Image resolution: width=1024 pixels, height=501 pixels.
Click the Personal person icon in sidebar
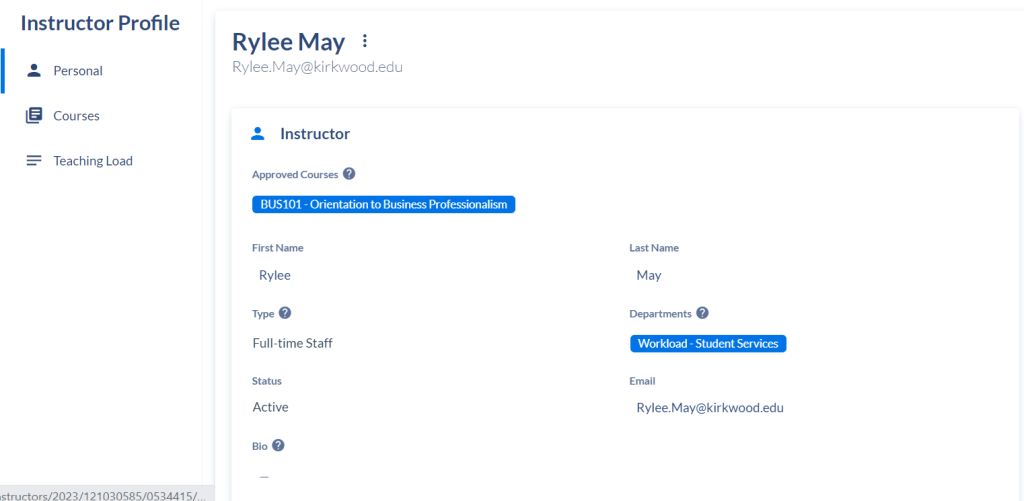click(x=34, y=71)
